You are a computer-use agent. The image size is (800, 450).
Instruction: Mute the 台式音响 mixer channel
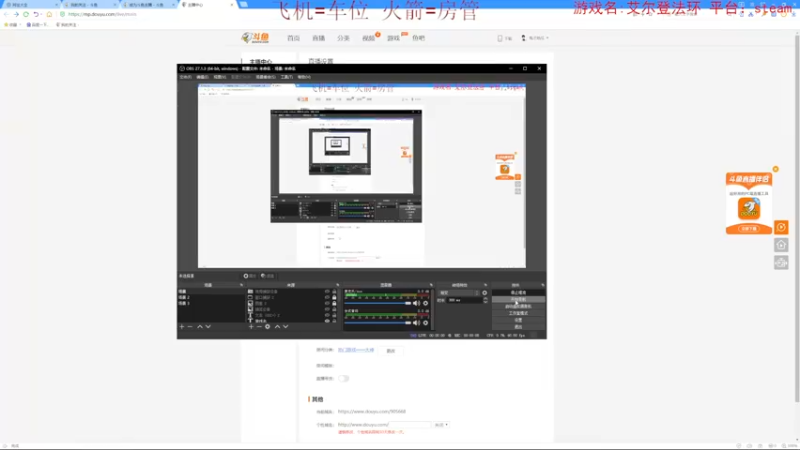click(x=416, y=322)
